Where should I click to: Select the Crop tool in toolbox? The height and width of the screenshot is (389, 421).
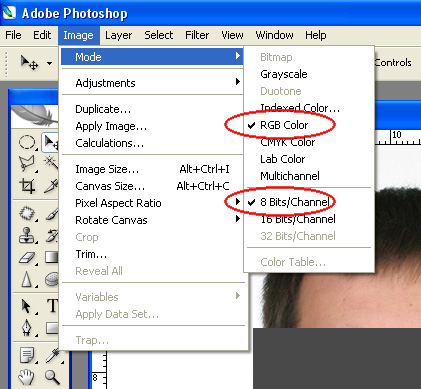pos(27,185)
